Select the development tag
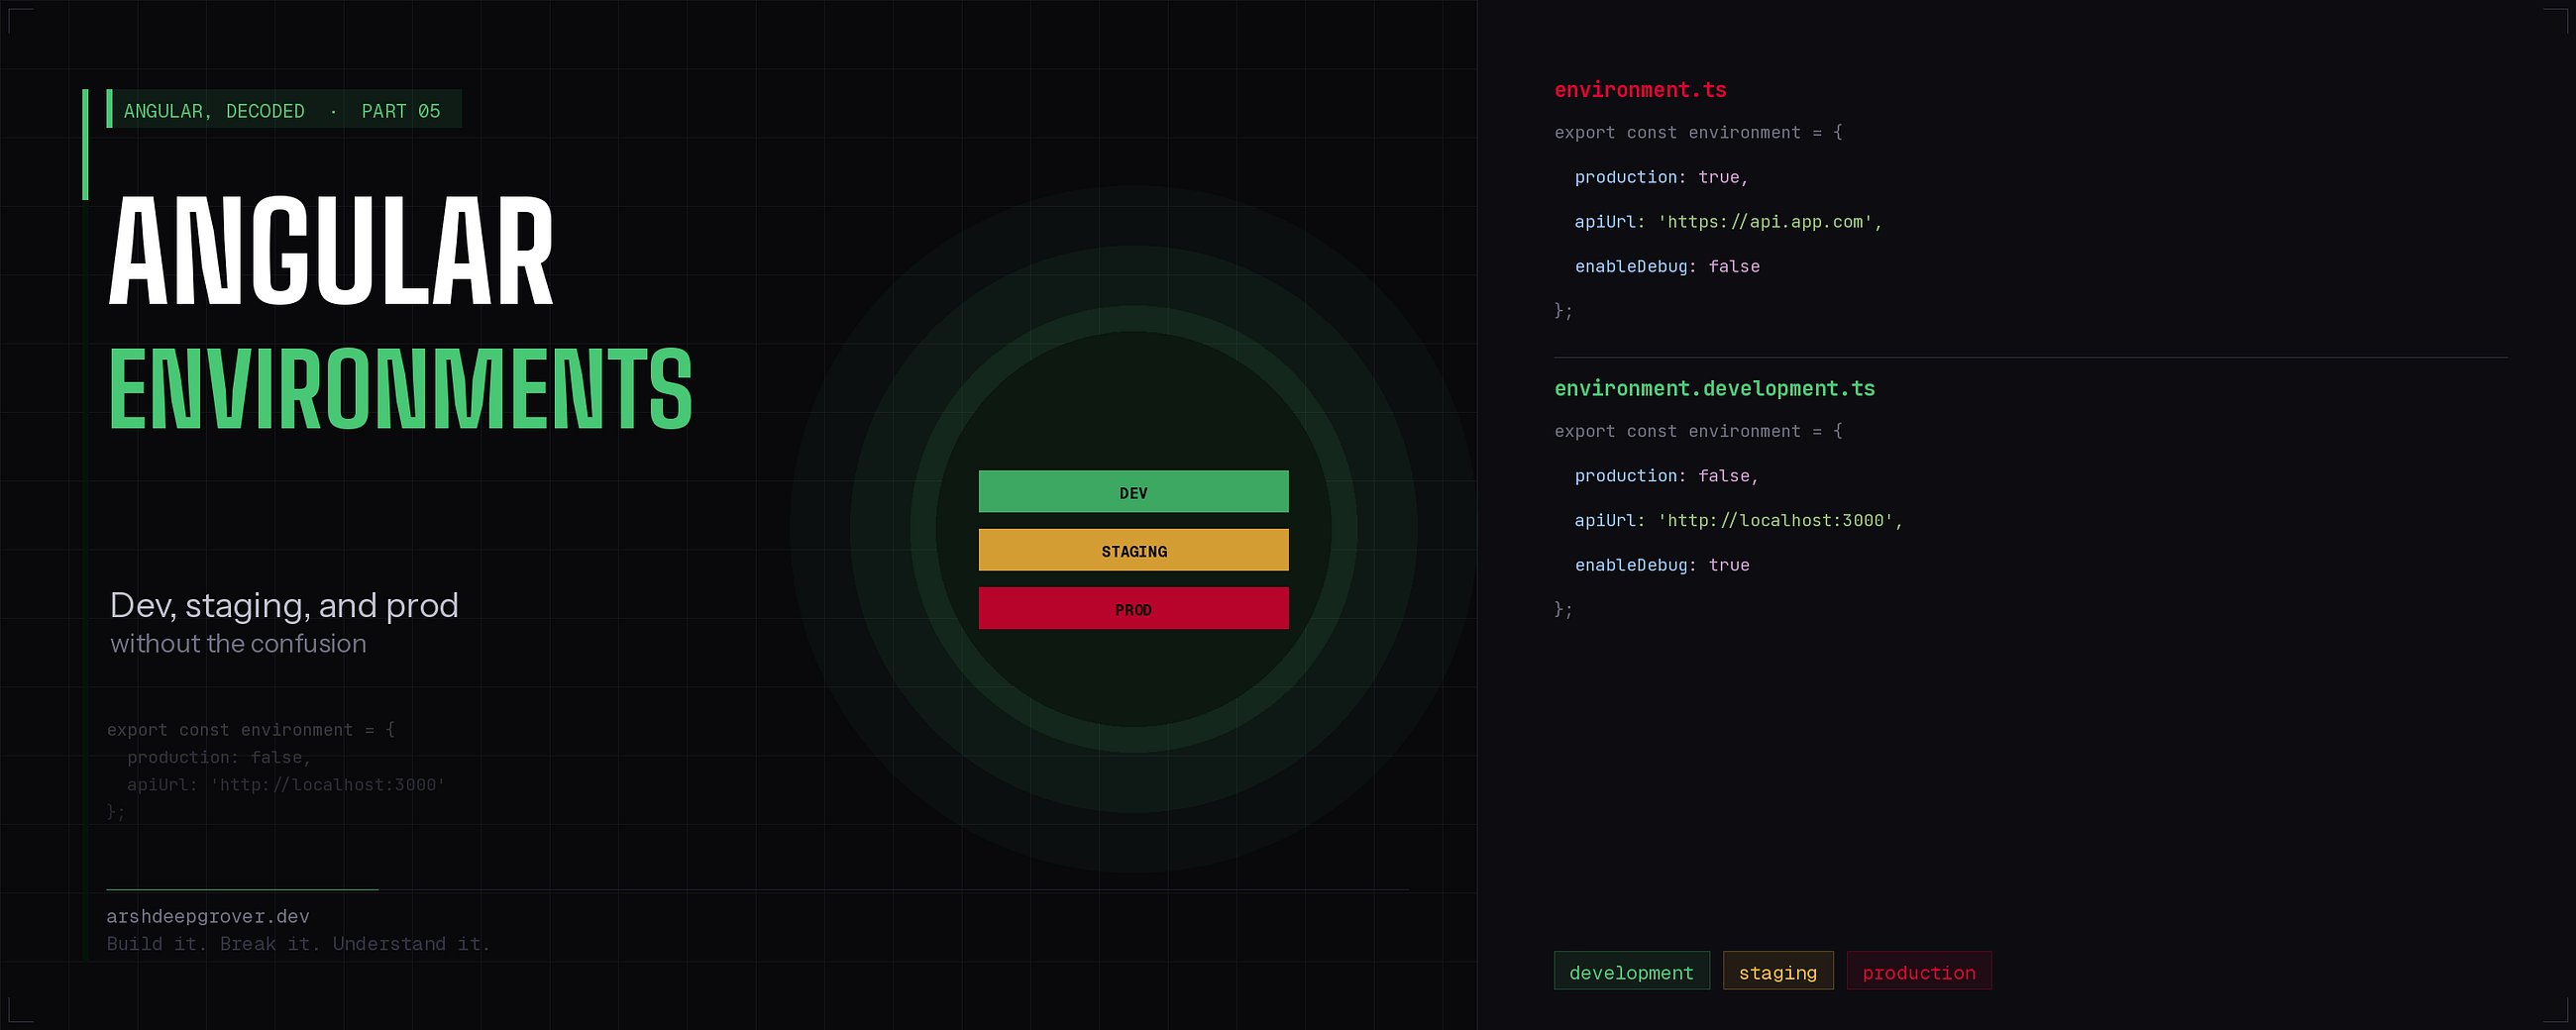2576x1030 pixels. click(x=1631, y=971)
